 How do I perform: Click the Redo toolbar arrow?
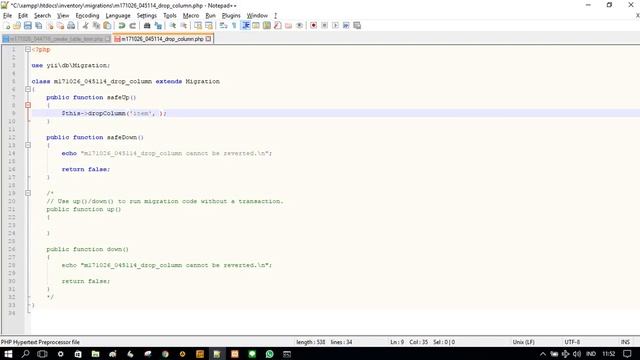pyautogui.click(x=132, y=26)
